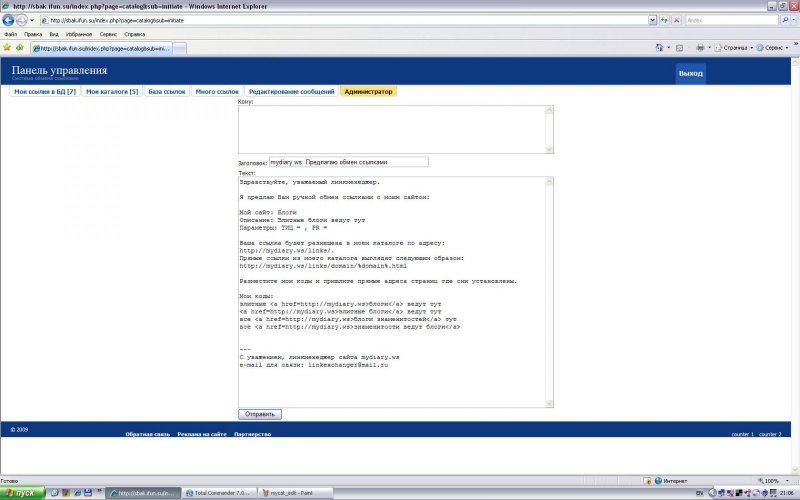
Task: Open the Windows Пуск start button
Action: coord(17,493)
